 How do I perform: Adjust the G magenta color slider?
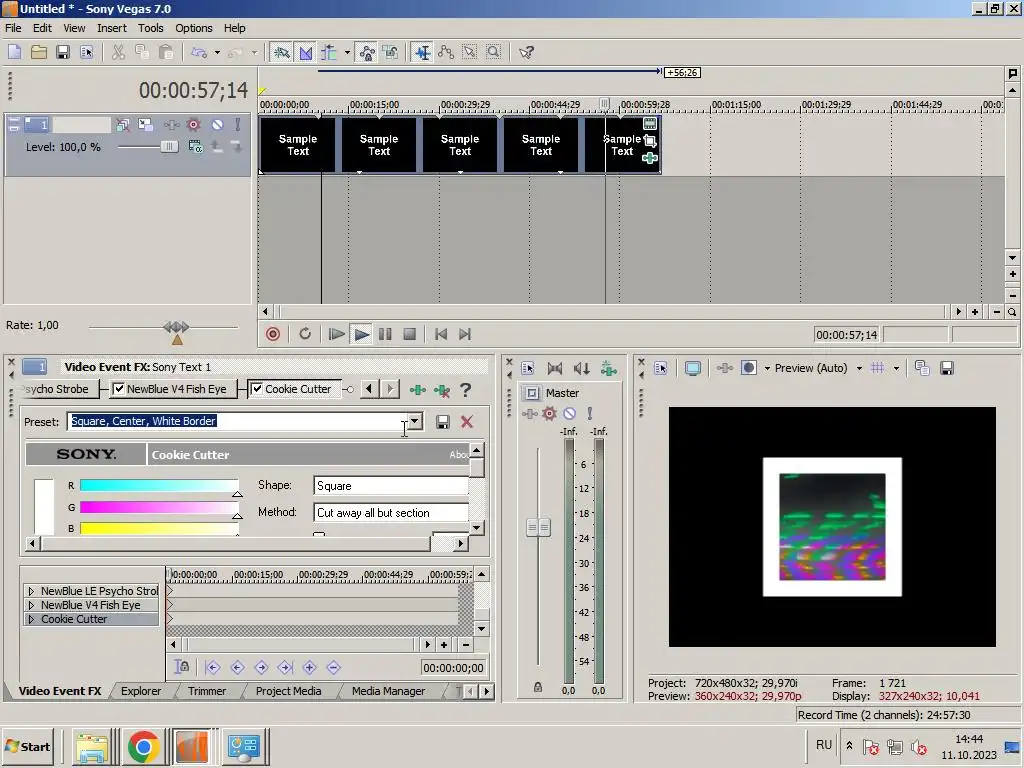(x=159, y=507)
